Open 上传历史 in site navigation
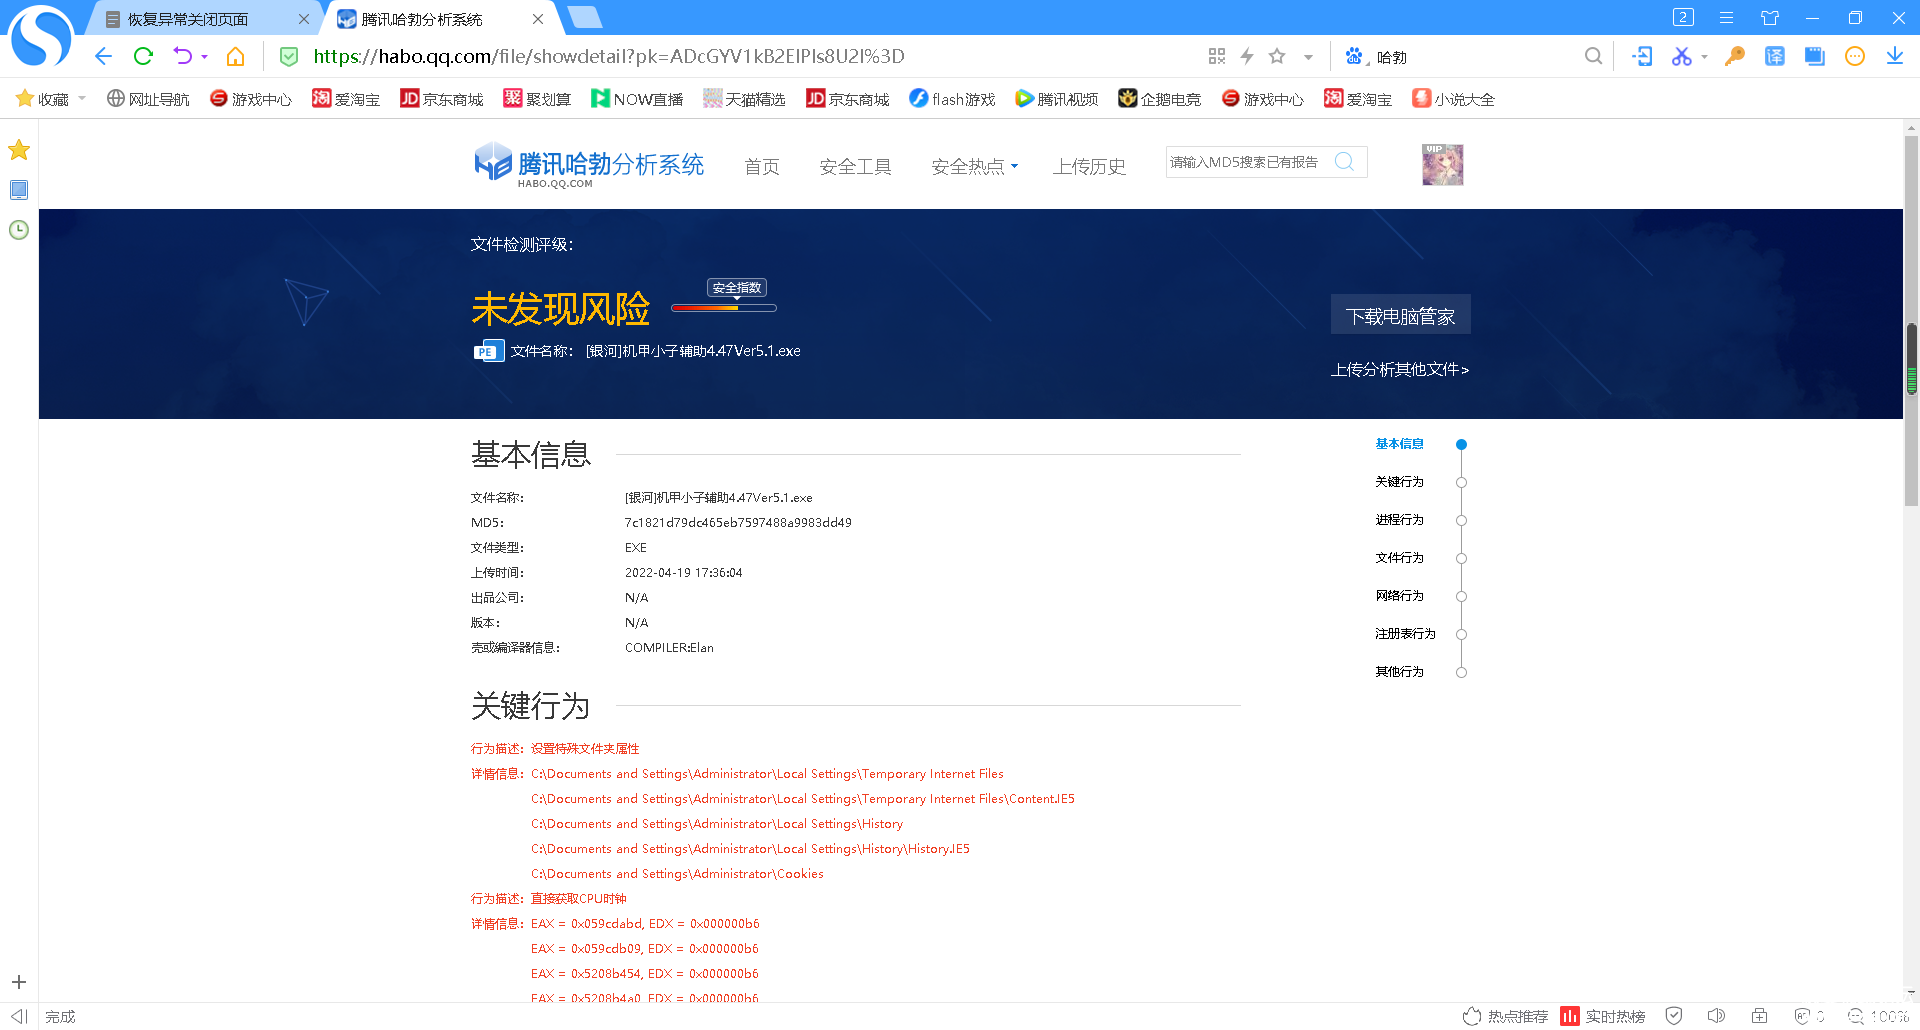This screenshot has width=1920, height=1030. pos(1089,166)
